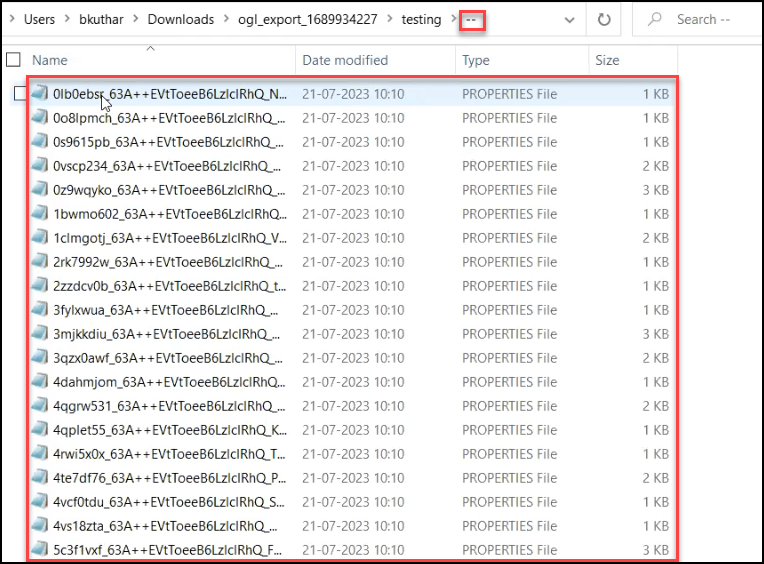Image resolution: width=764 pixels, height=564 pixels.
Task: Select file name 0o8lpmch_63A++EVtToeeB6LzlclRhQ_...
Action: pyautogui.click(x=170, y=117)
